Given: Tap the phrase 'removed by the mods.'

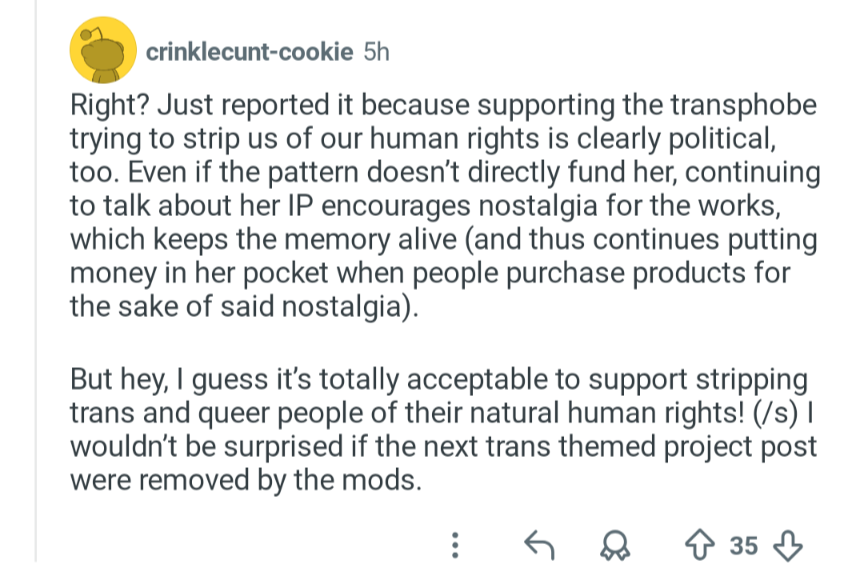Looking at the screenshot, I should pyautogui.click(x=280, y=480).
